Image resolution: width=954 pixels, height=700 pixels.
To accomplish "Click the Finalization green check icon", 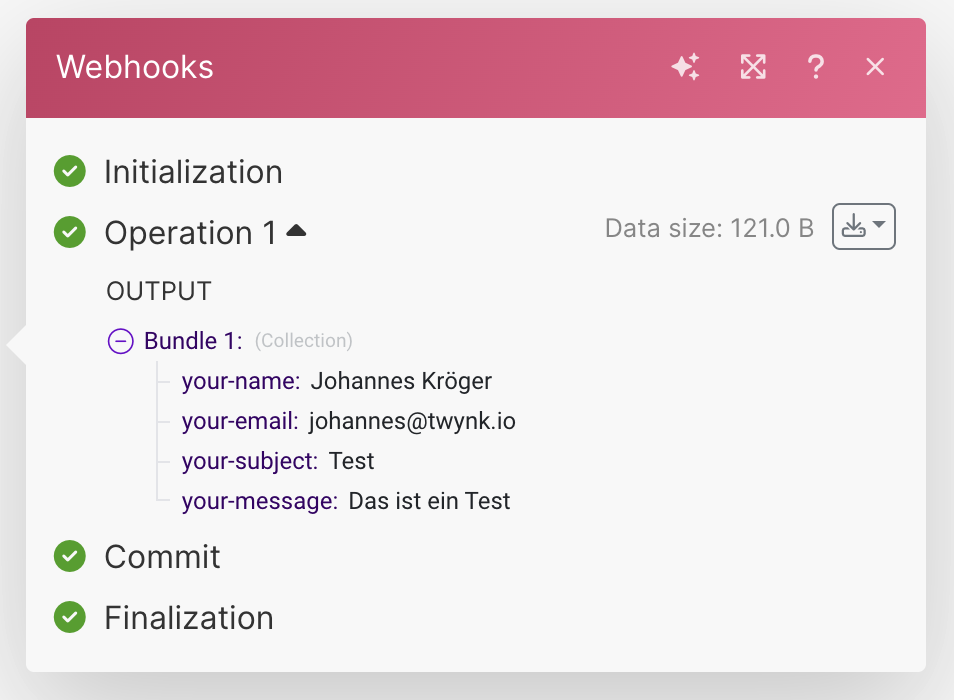I will (69, 618).
